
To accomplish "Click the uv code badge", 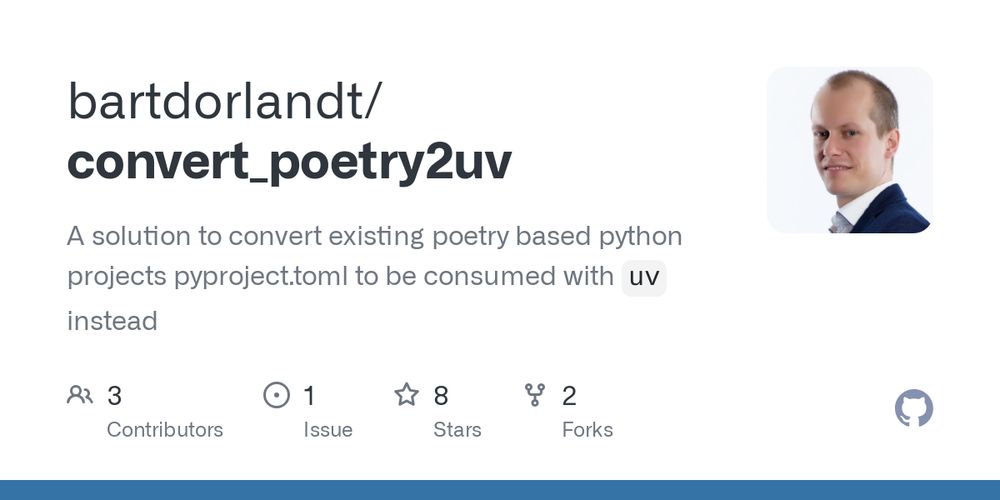I will click(x=643, y=277).
